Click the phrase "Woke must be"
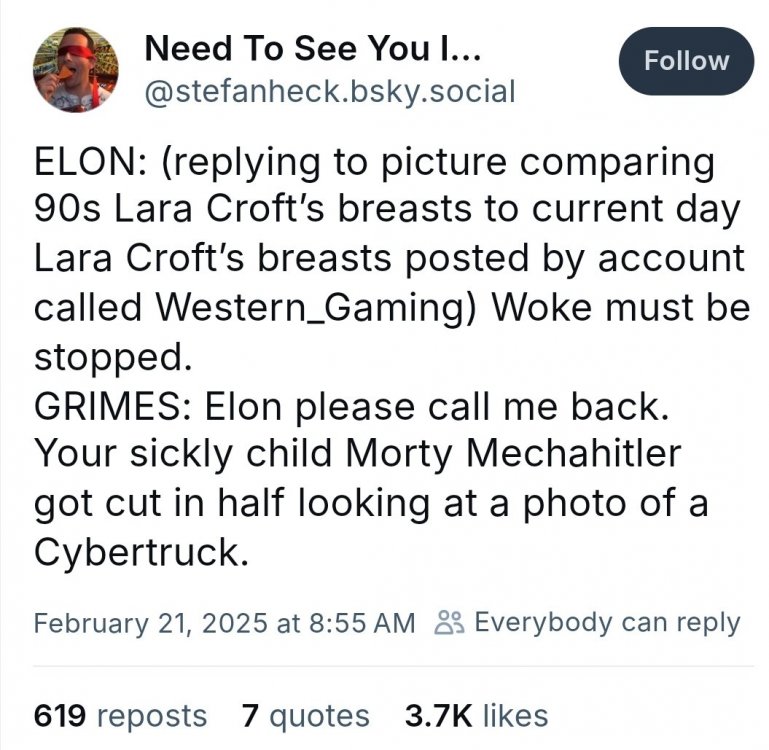Screen dimensions: 769x750 618,308
